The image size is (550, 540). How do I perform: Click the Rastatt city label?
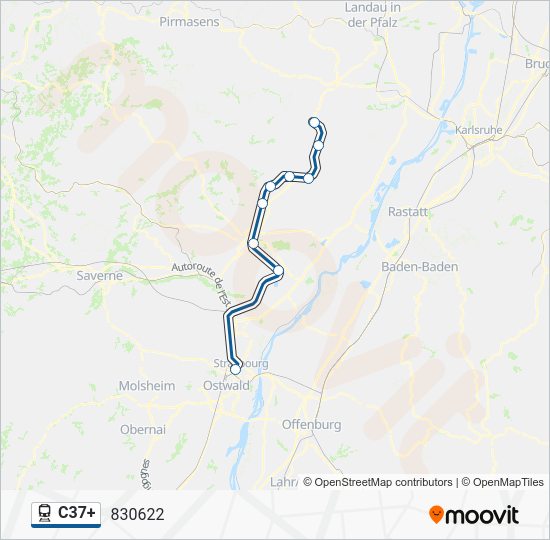[408, 212]
